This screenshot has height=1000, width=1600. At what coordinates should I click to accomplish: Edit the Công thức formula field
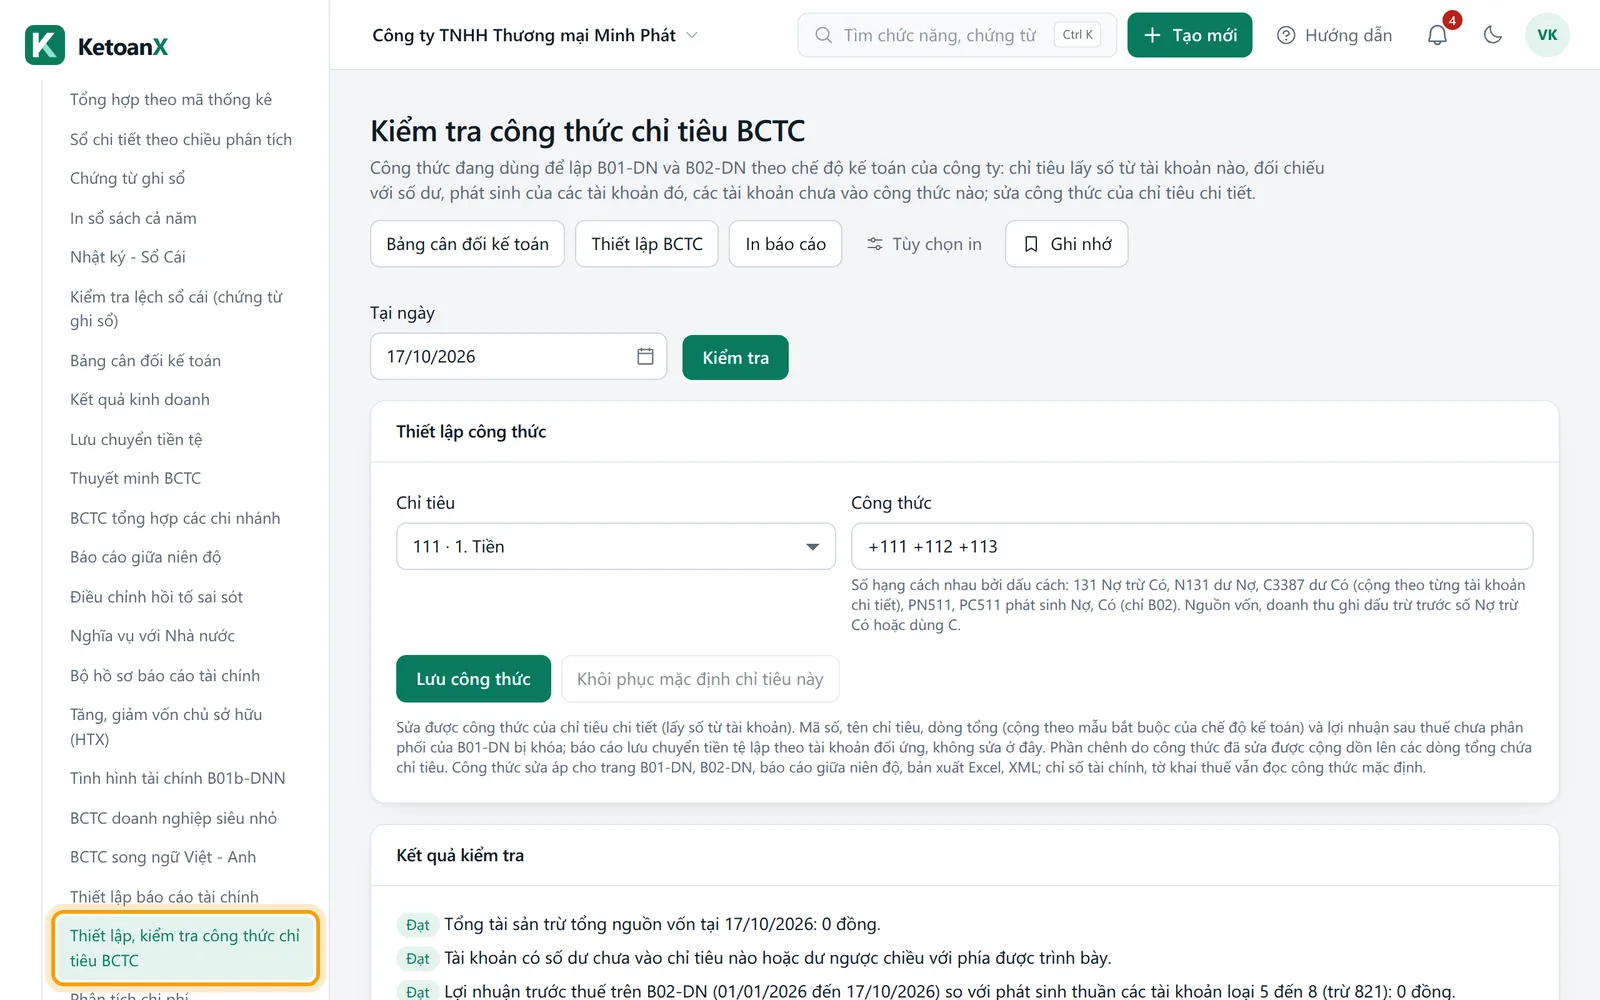[x=1192, y=546]
